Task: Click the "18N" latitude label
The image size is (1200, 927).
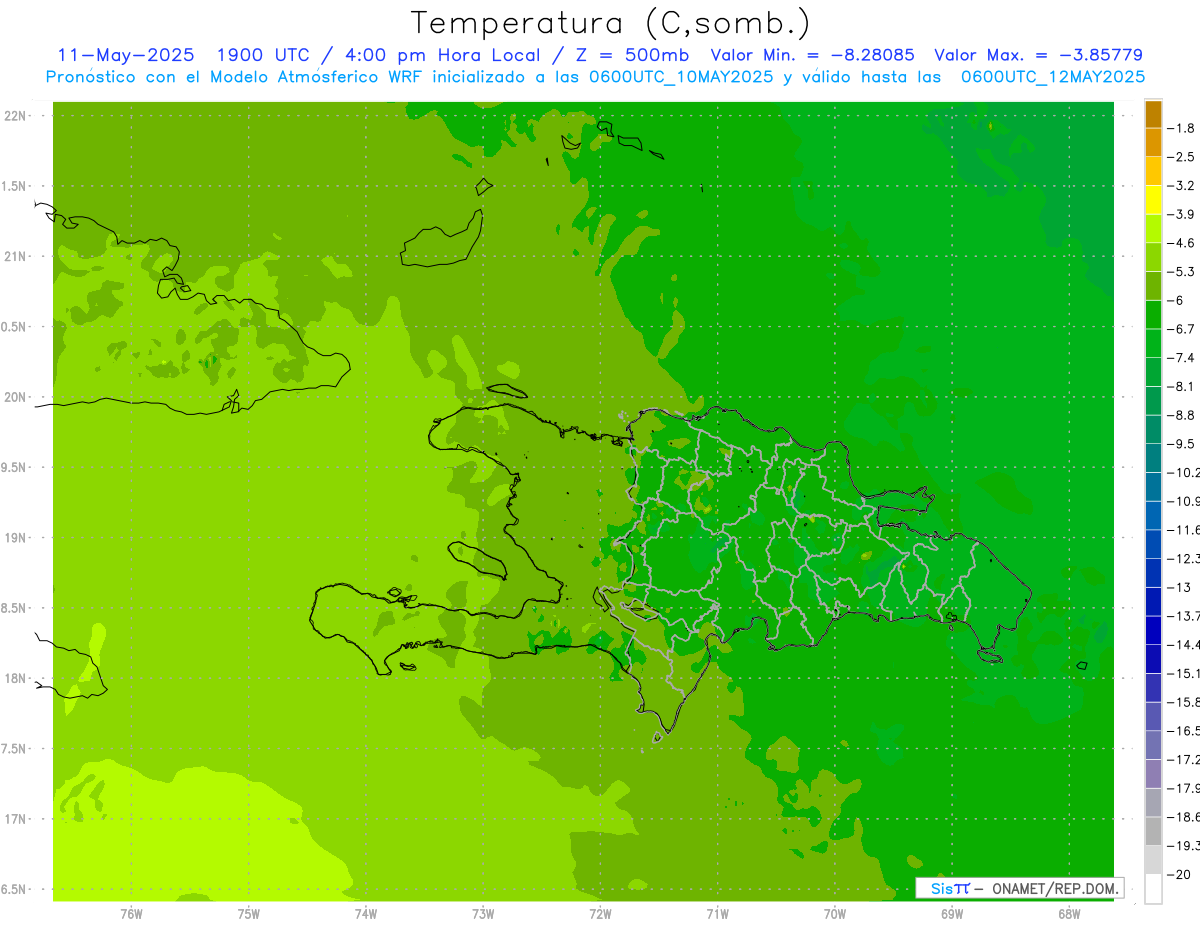Action: coord(14,678)
